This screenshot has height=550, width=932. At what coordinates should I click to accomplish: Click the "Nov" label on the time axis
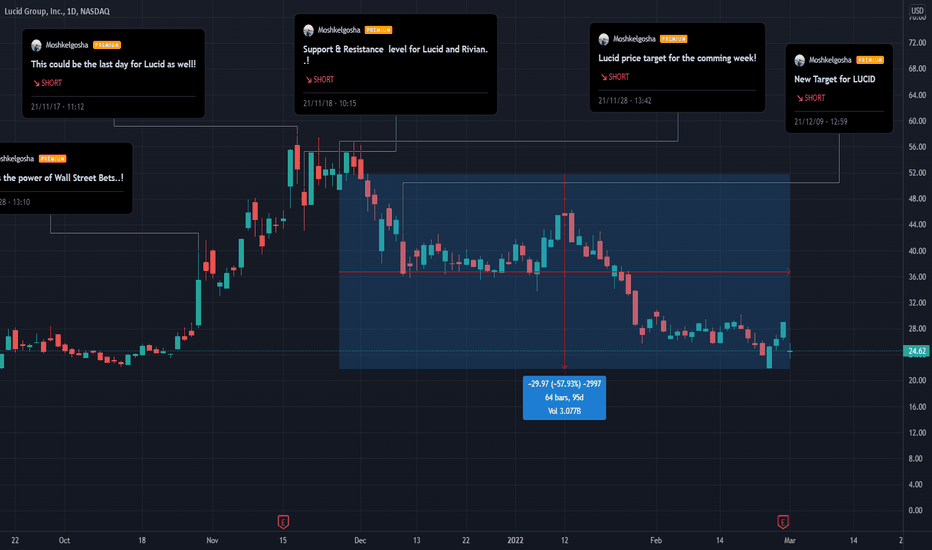click(212, 540)
